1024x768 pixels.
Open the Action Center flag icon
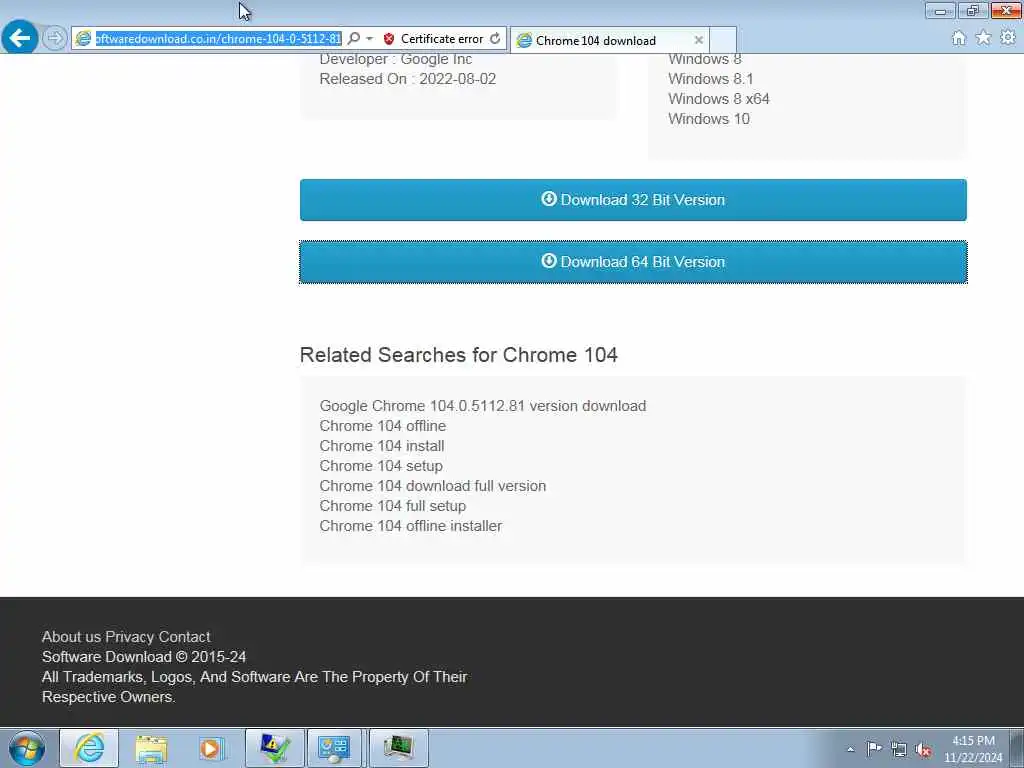coord(874,748)
